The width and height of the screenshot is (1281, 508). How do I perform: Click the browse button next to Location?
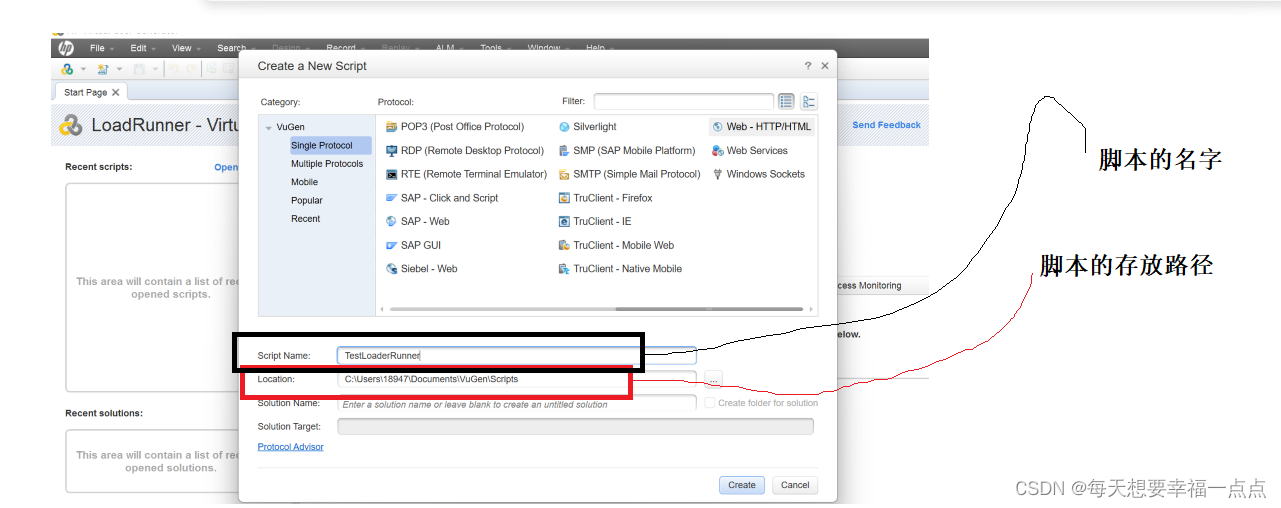point(712,379)
